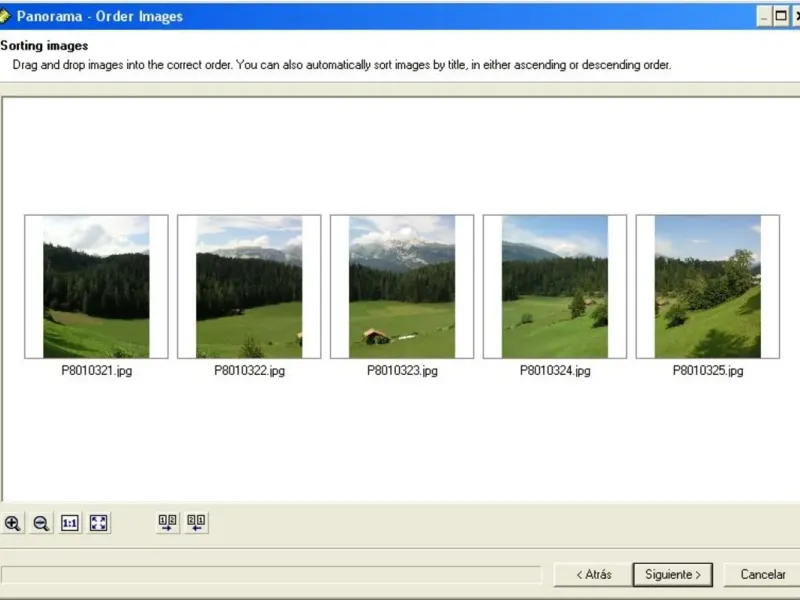The image size is (800, 600).
Task: Click the P8010324.jpg file name label
Action: coord(555,371)
